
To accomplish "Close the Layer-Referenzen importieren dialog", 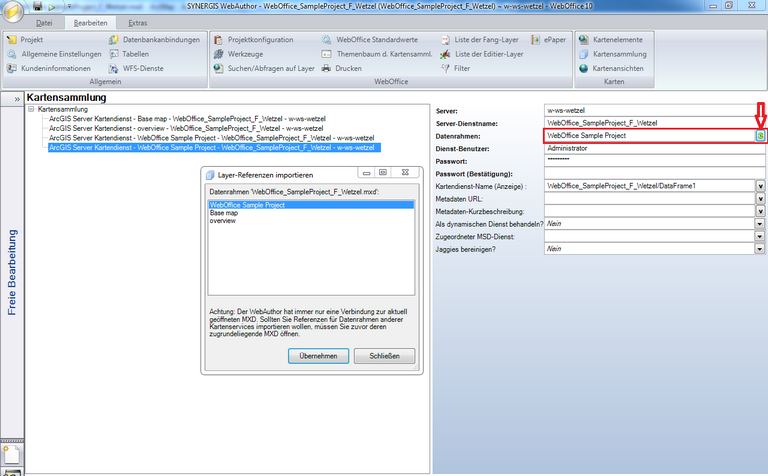I will coord(405,172).
